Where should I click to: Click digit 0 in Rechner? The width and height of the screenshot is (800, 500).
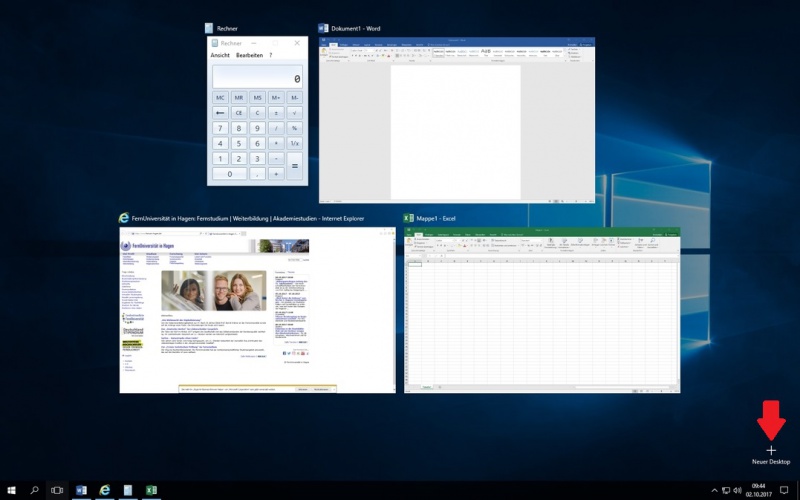pos(230,174)
